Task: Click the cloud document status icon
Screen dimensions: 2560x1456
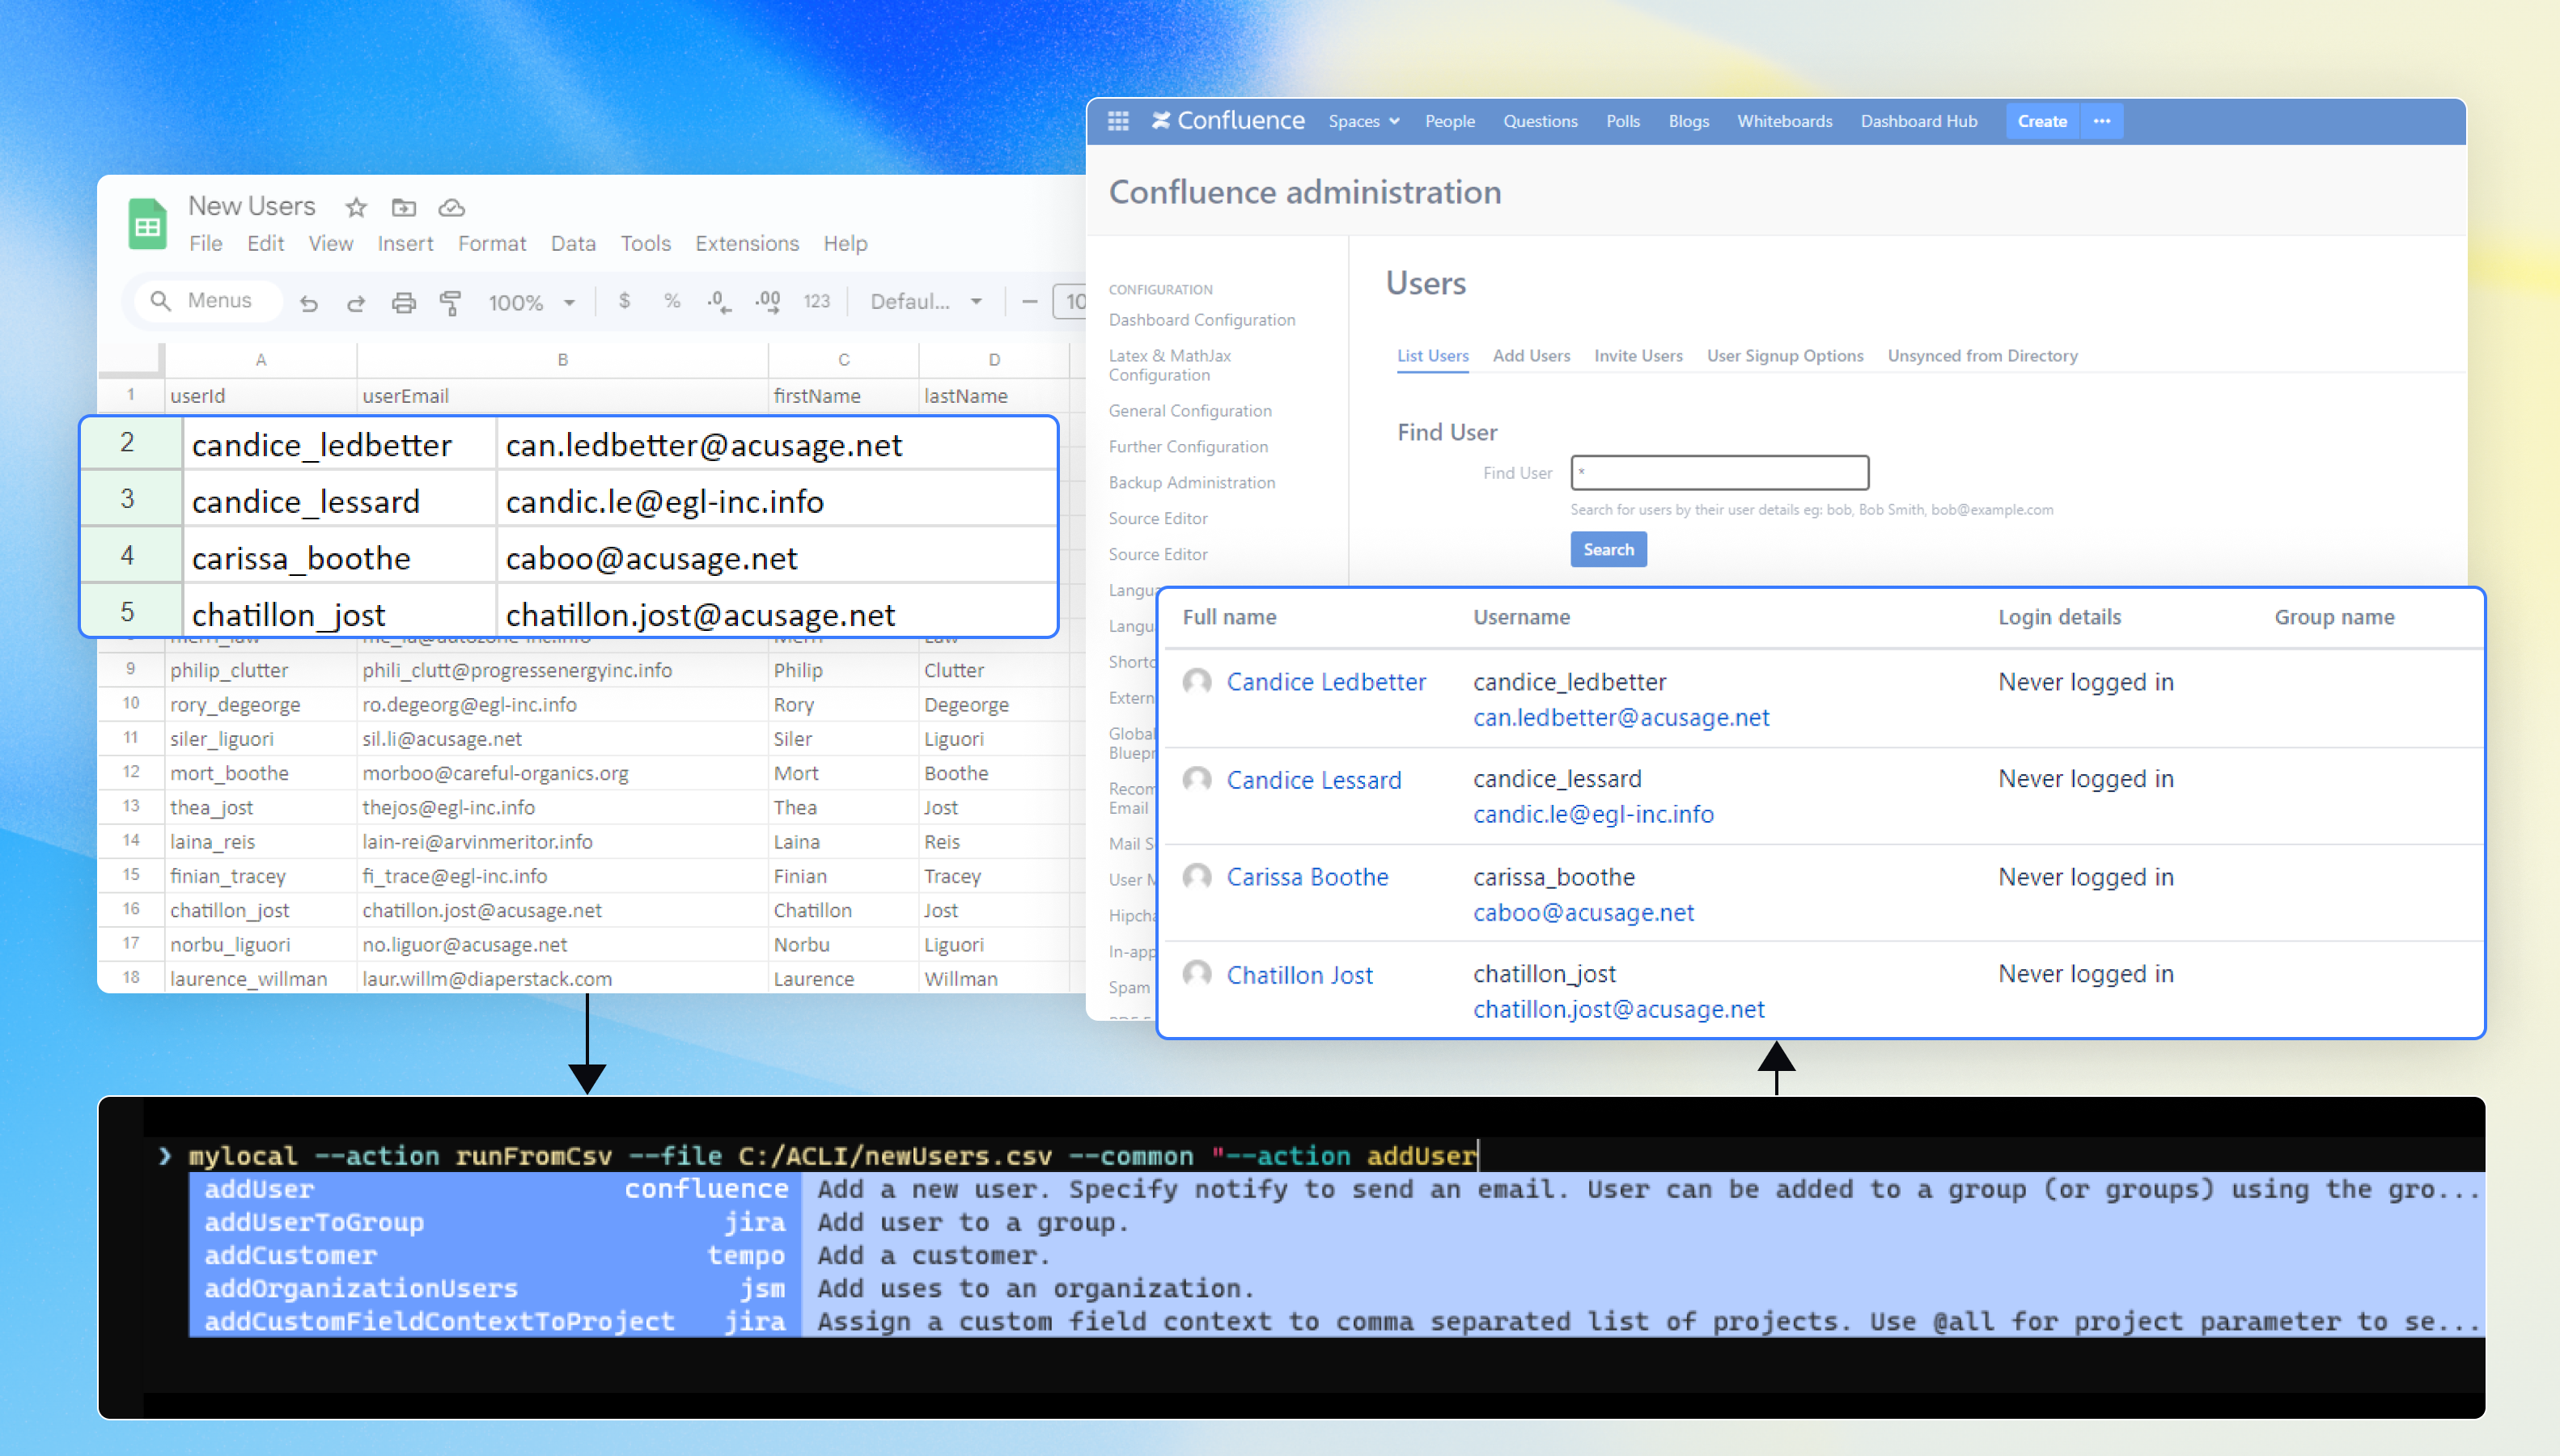Action: click(451, 207)
